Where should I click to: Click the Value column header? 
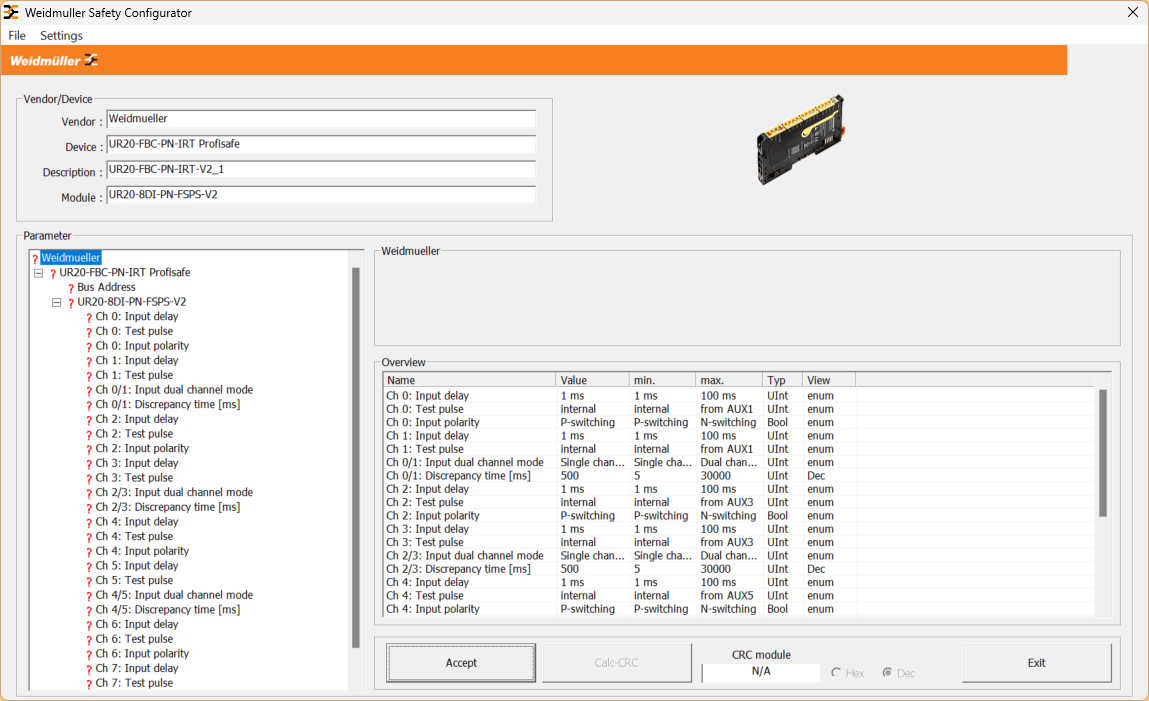592,380
